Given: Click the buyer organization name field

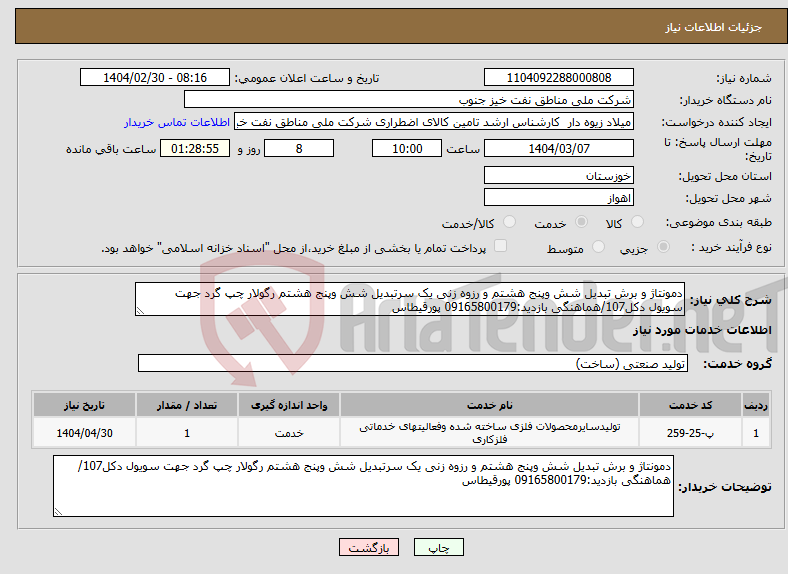Looking at the screenshot, I should (409, 100).
